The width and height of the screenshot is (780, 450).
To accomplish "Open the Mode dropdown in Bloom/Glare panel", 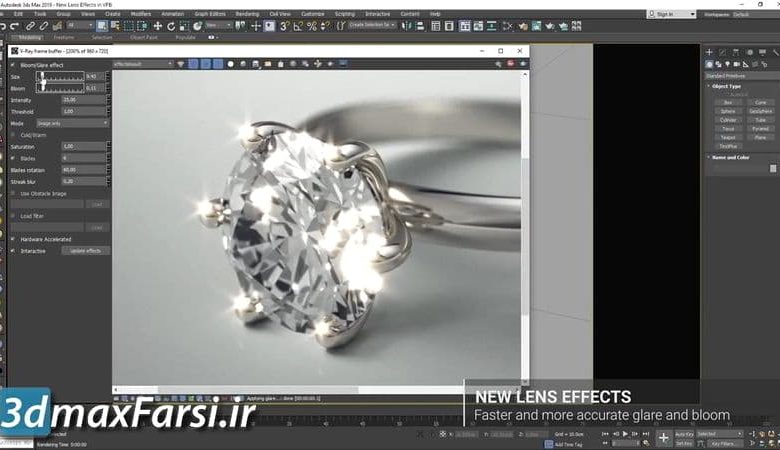I will pos(73,123).
